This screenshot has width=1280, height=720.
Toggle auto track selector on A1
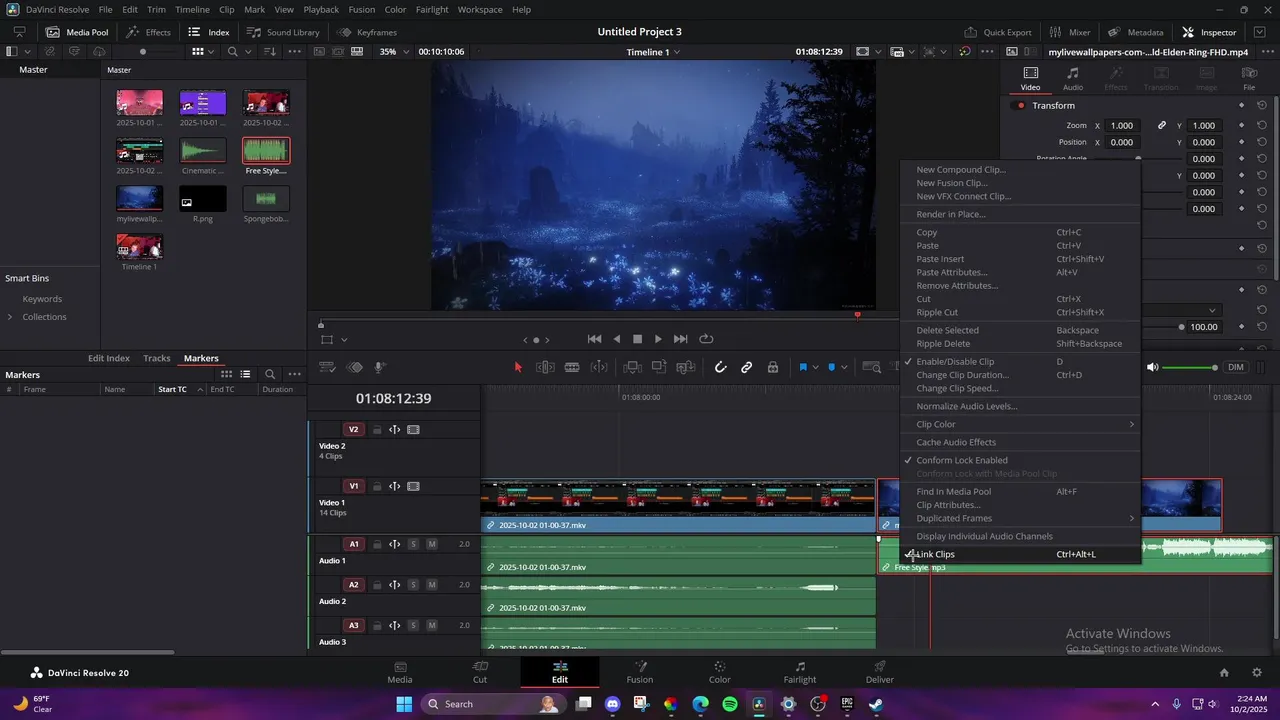point(395,544)
